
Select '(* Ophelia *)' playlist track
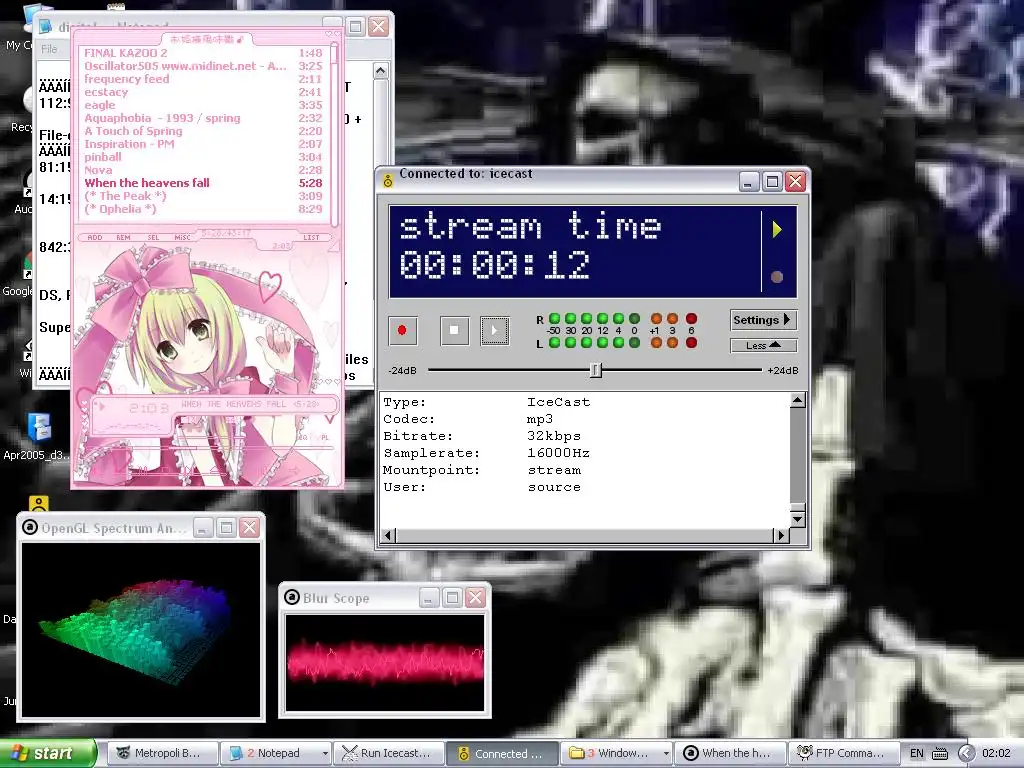(x=203, y=209)
